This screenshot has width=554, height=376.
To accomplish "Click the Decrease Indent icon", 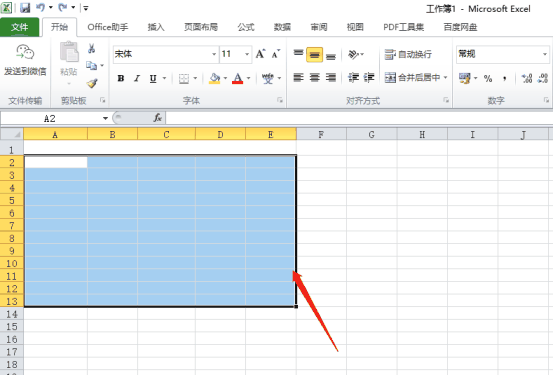I will point(353,77).
